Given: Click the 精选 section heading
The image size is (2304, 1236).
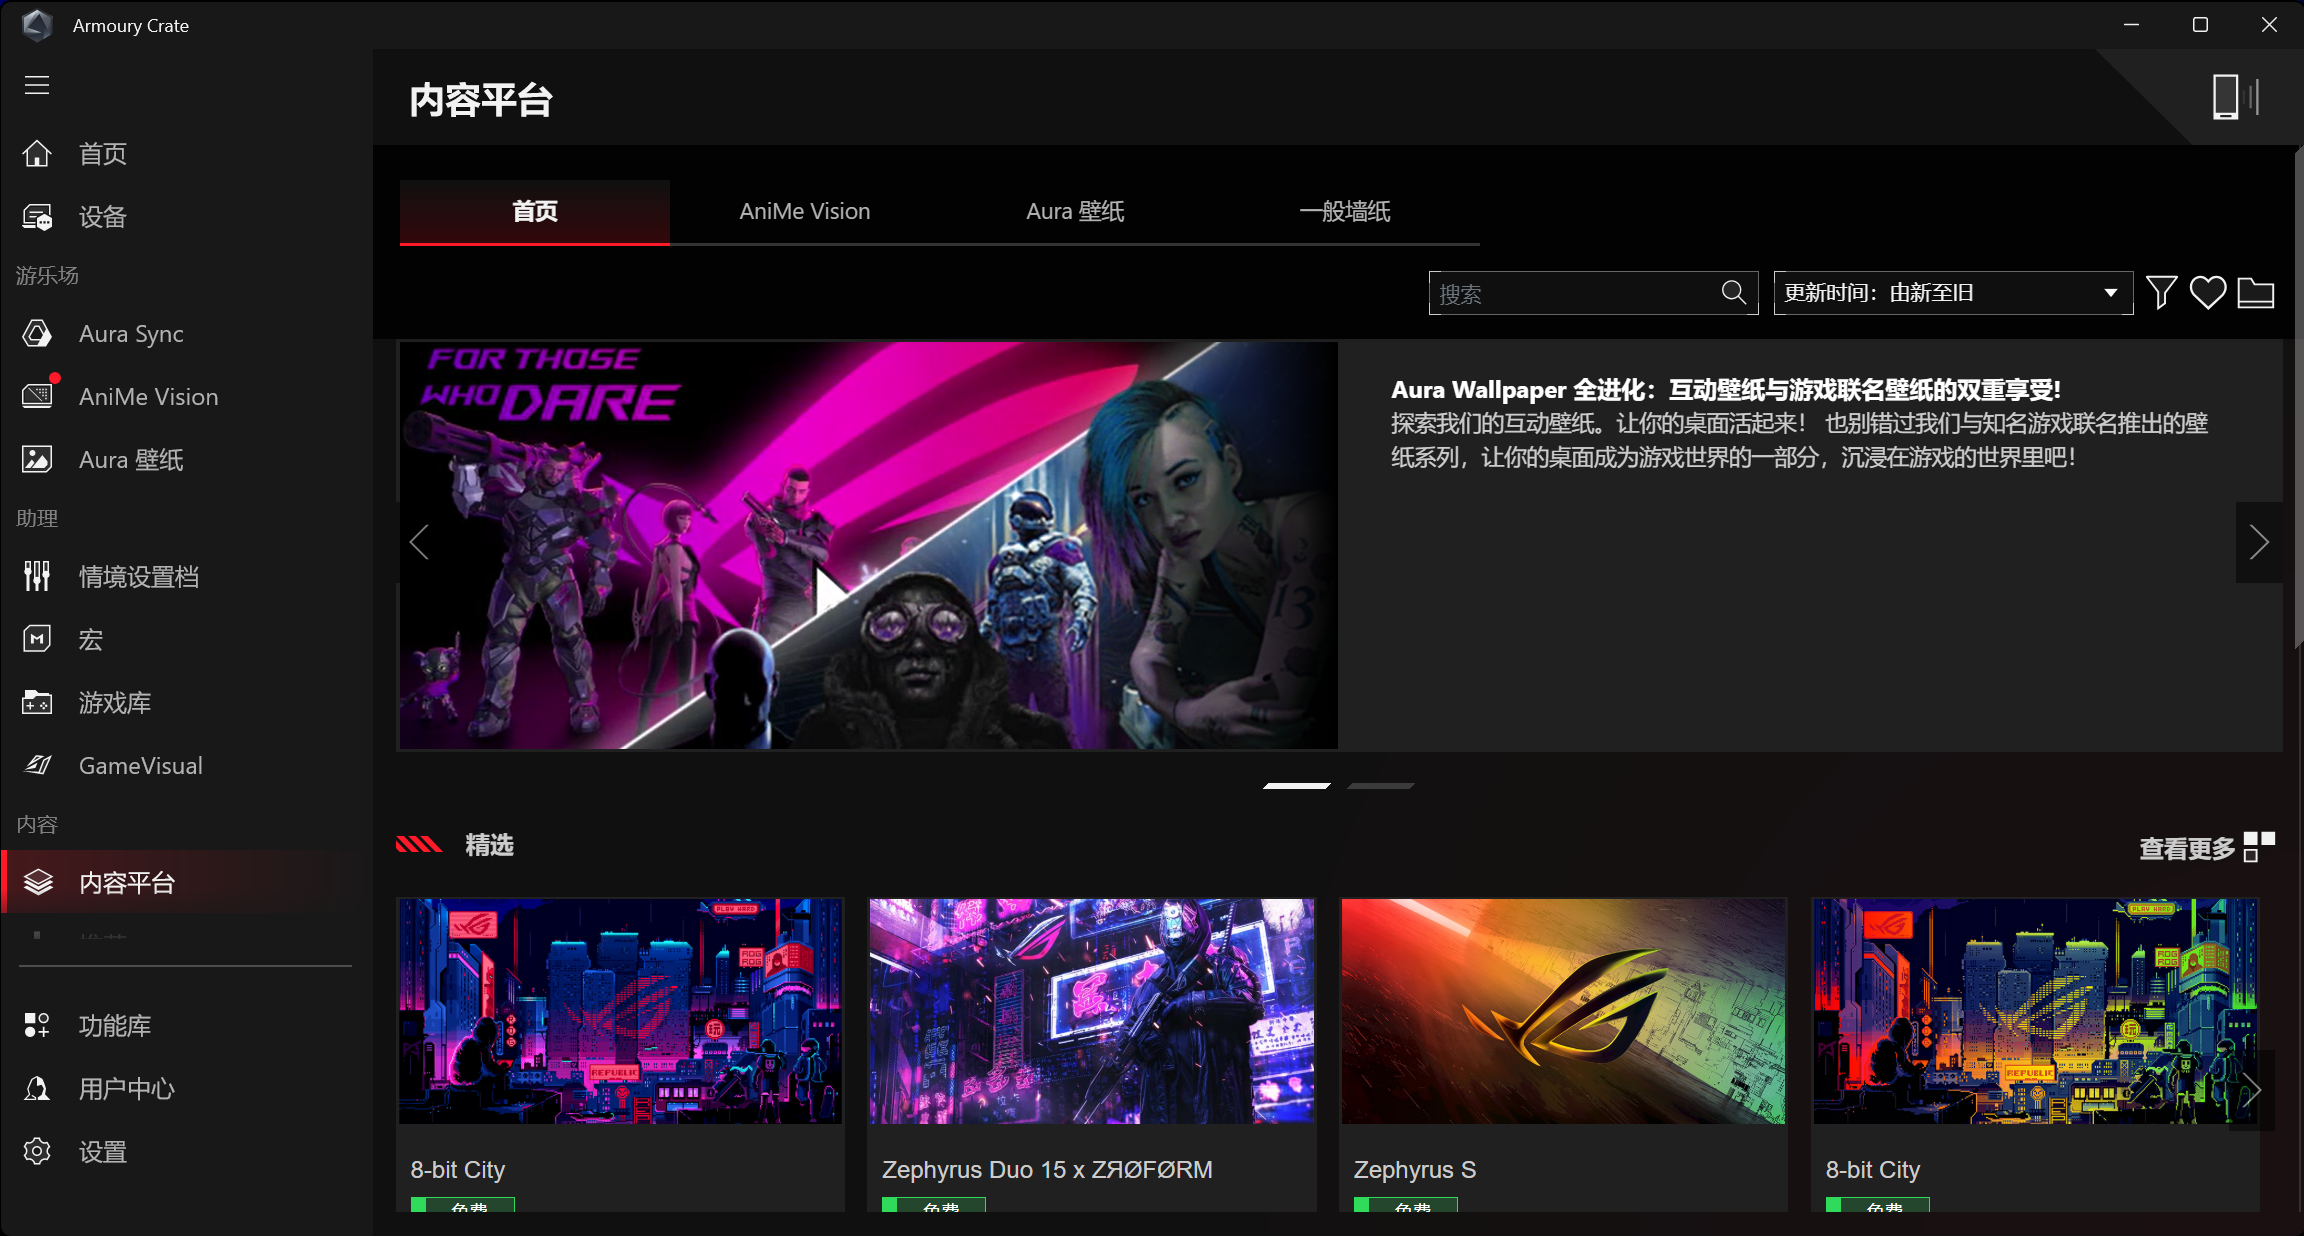Looking at the screenshot, I should [x=489, y=846].
